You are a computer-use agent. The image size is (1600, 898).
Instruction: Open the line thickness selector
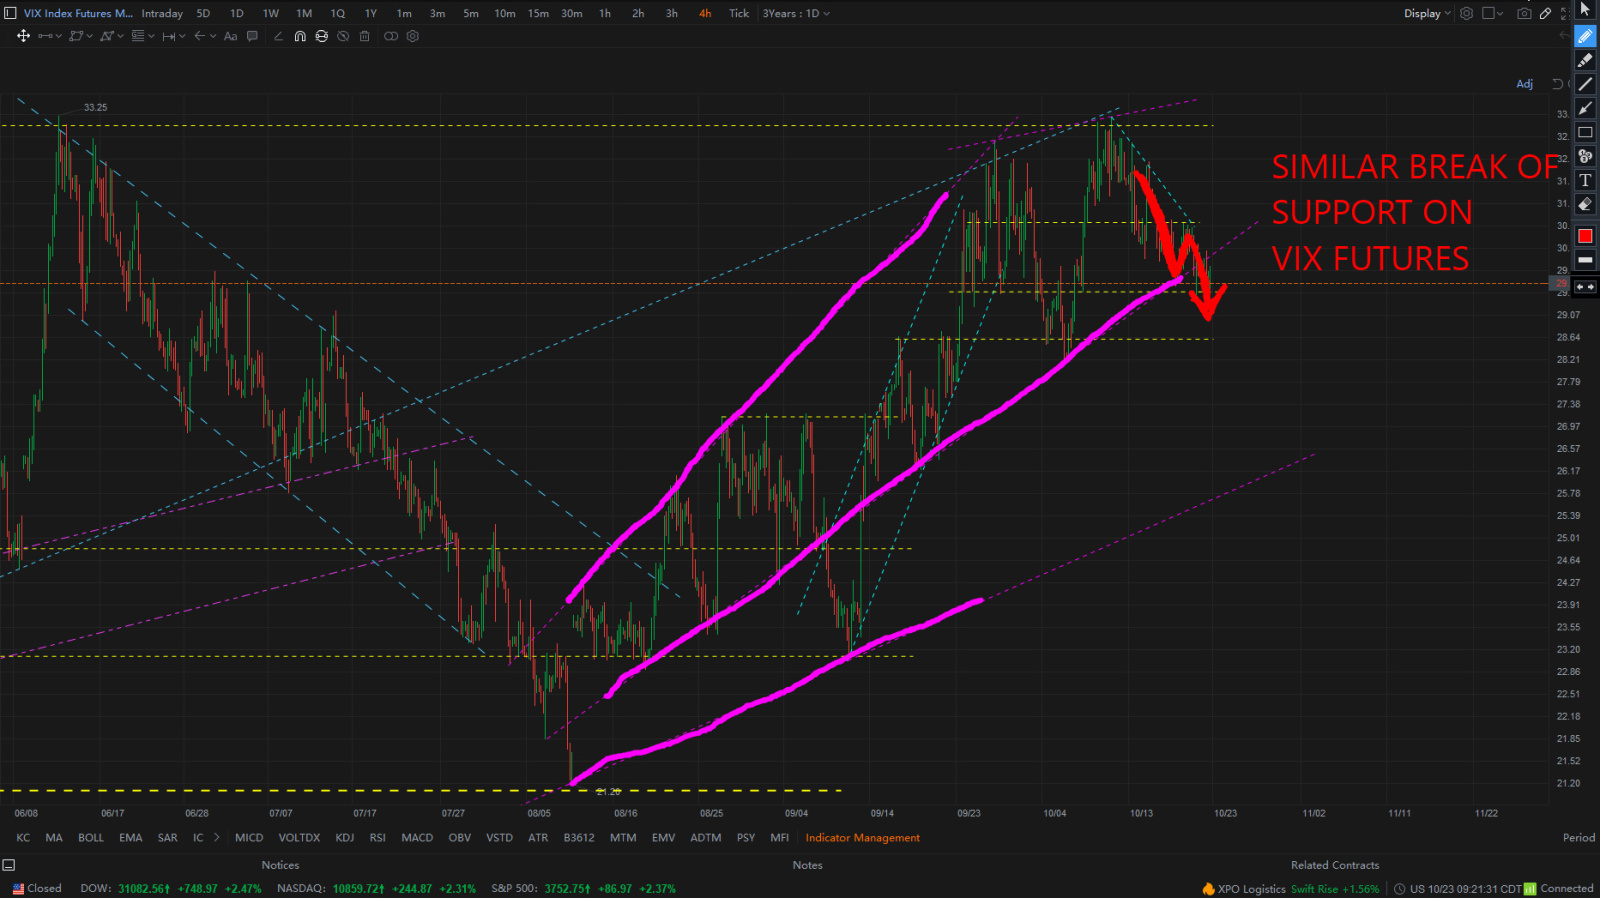[1585, 260]
